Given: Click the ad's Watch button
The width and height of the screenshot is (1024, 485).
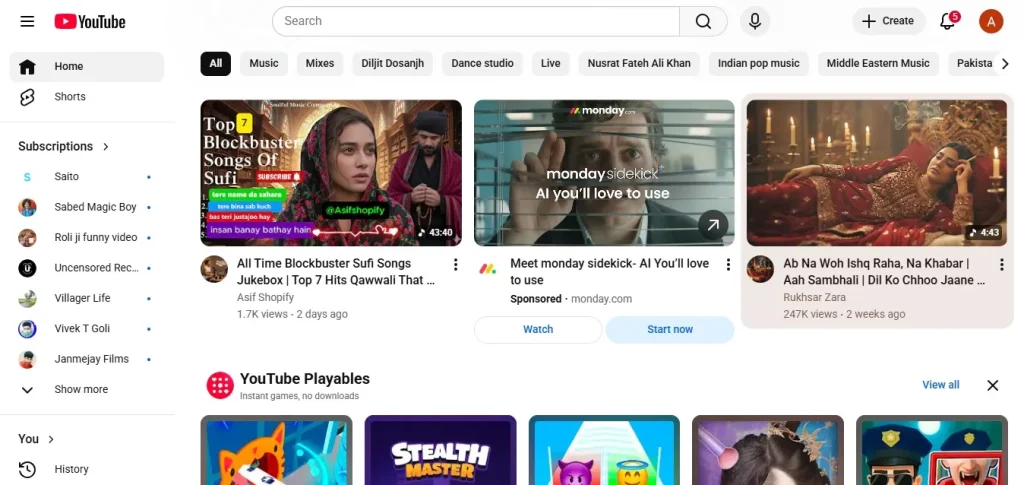Looking at the screenshot, I should (538, 330).
